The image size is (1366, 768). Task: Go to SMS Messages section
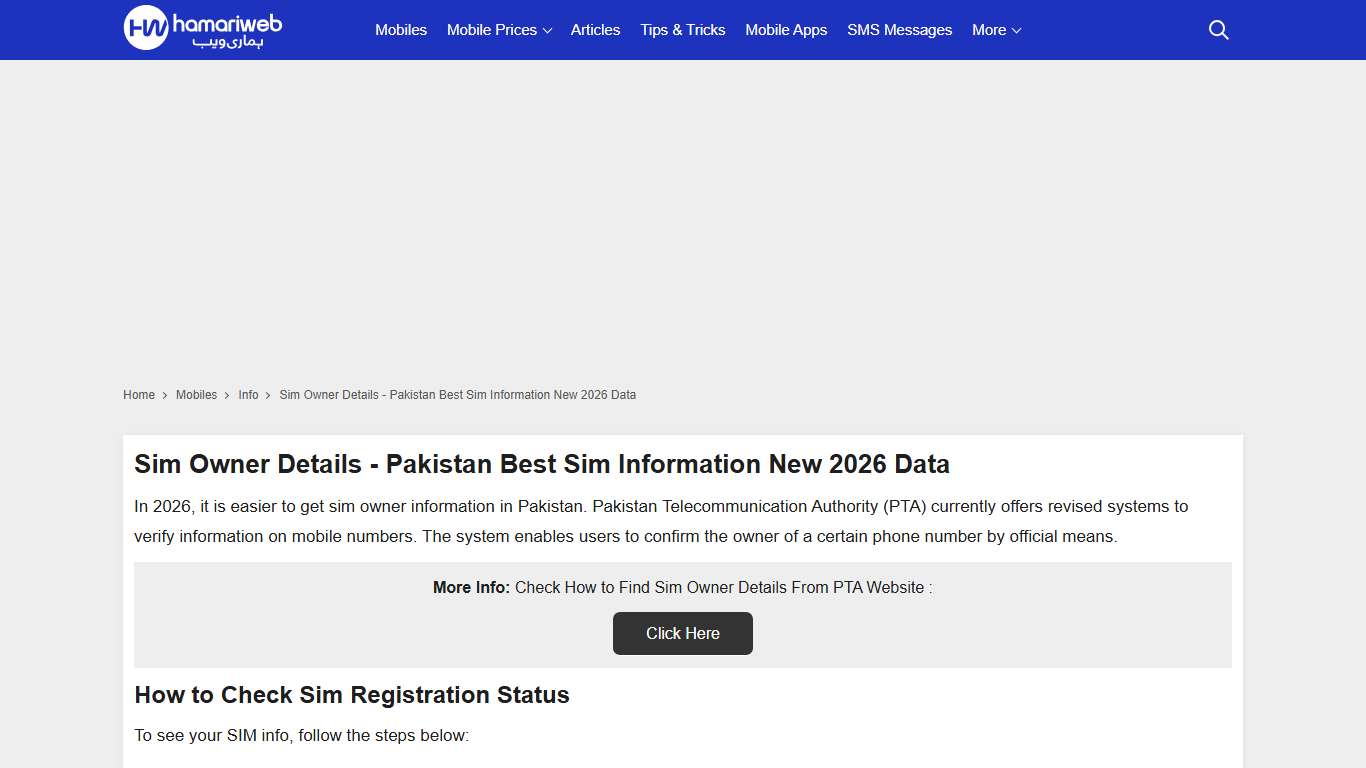coord(899,30)
